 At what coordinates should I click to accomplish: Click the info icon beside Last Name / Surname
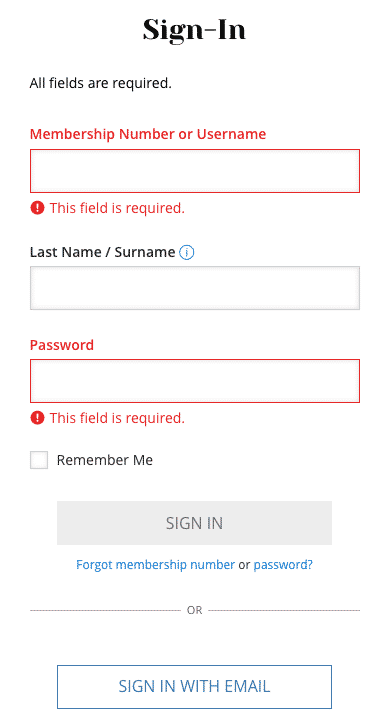186,253
